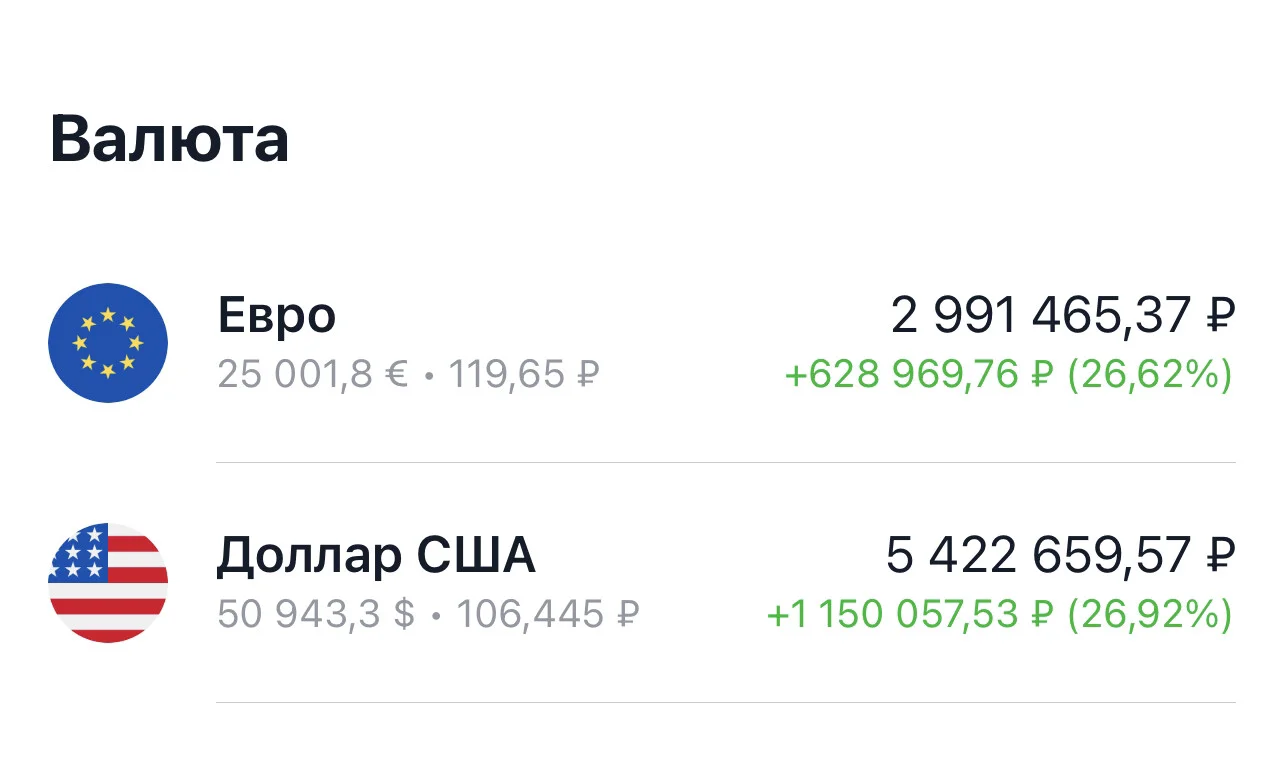Tap the 50 943,3 $ quantity text

(316, 614)
